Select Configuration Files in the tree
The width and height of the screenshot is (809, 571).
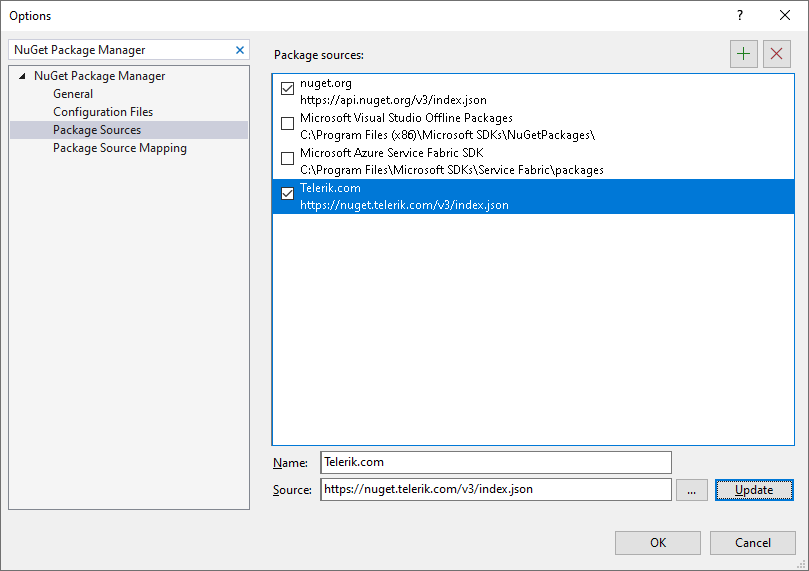tap(103, 112)
